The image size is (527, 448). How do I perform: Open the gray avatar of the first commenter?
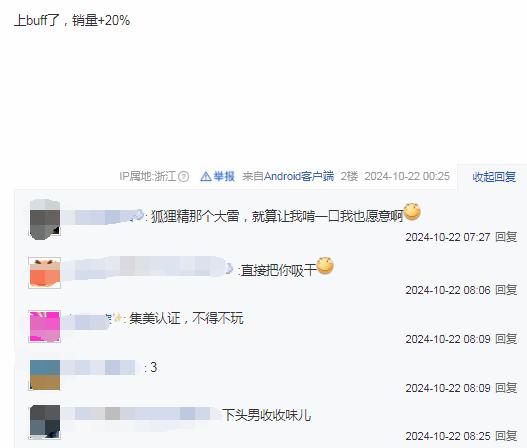45,219
